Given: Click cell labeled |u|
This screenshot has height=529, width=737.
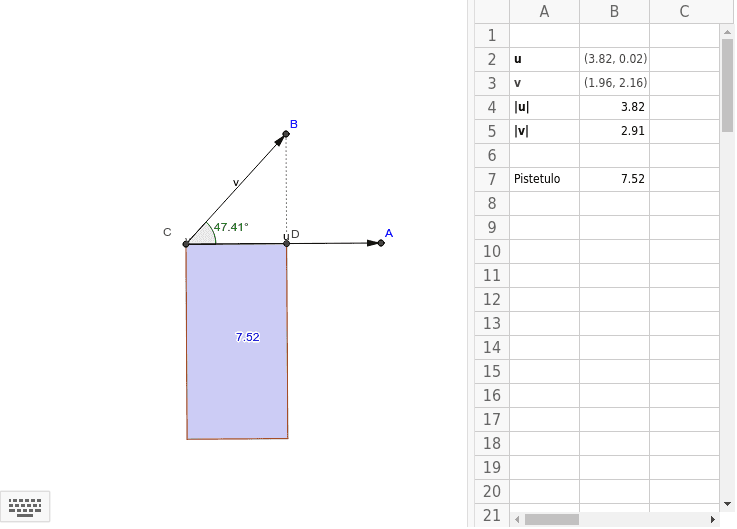Looking at the screenshot, I should [544, 107].
